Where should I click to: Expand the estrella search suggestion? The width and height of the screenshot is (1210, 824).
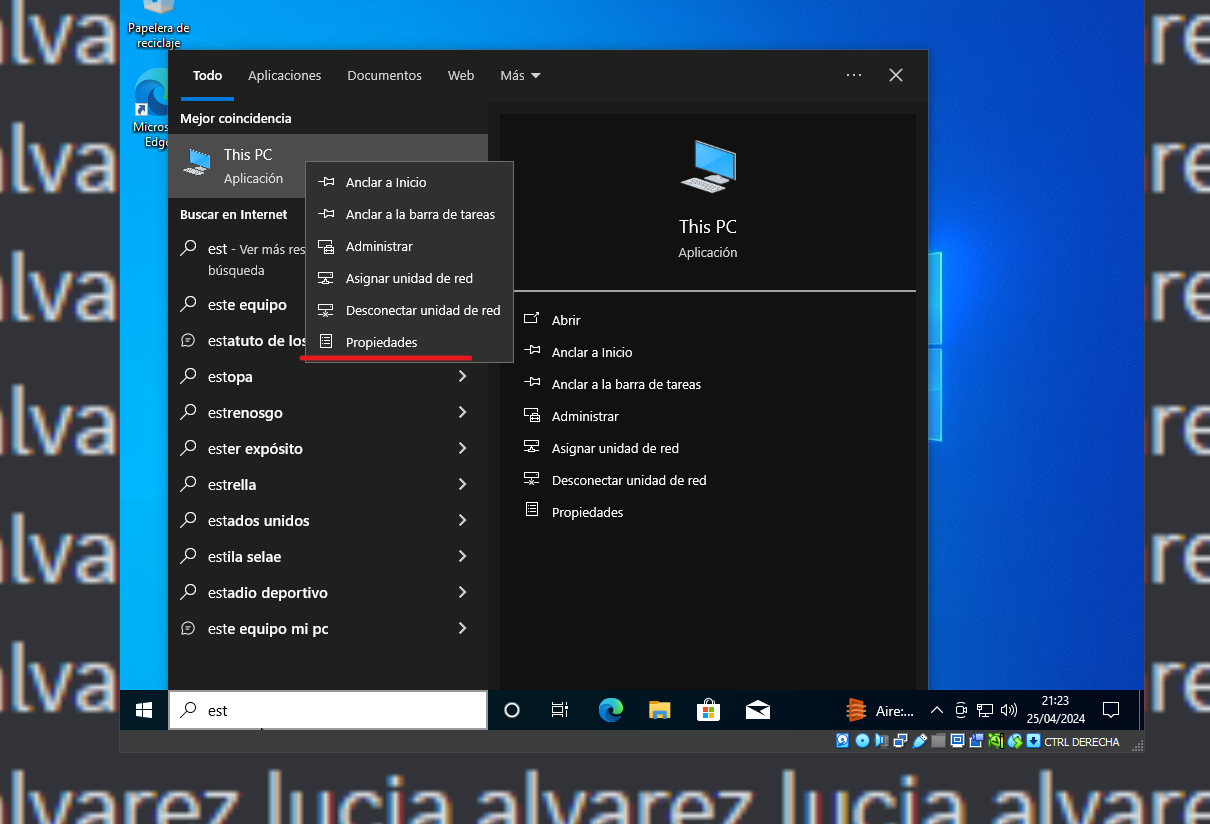[462, 484]
